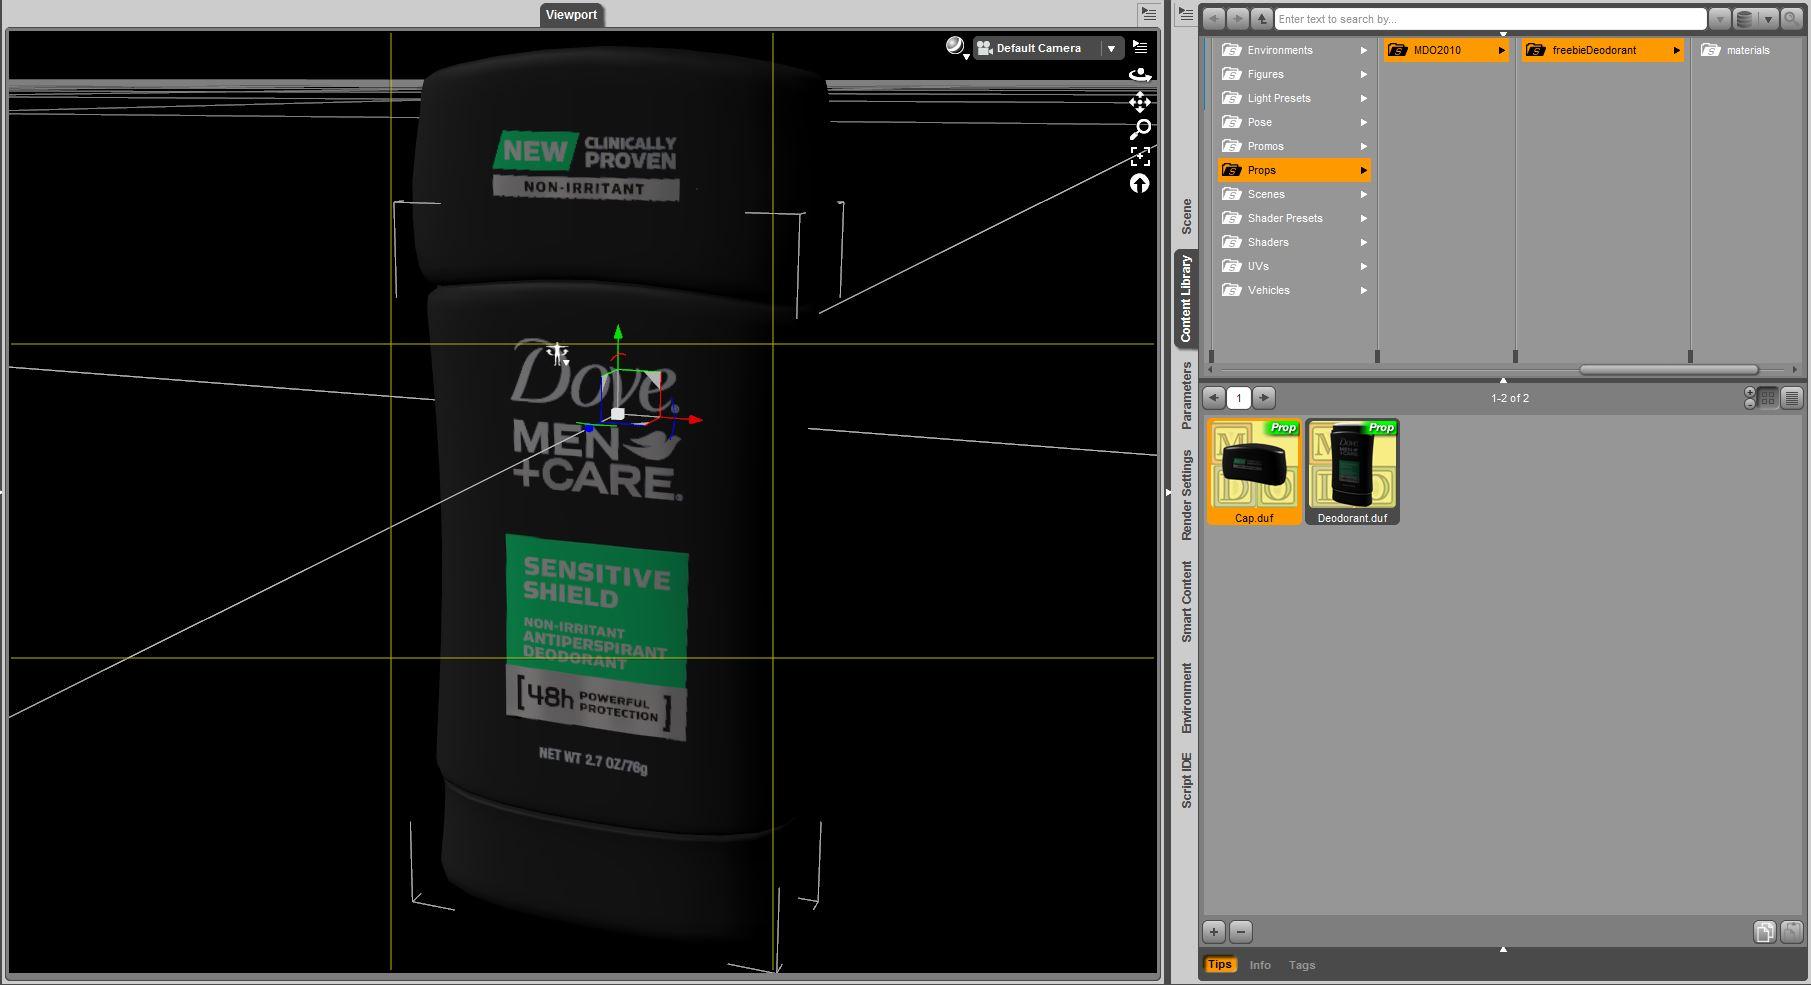
Task: Select the Environments folder
Action: 1294,50
